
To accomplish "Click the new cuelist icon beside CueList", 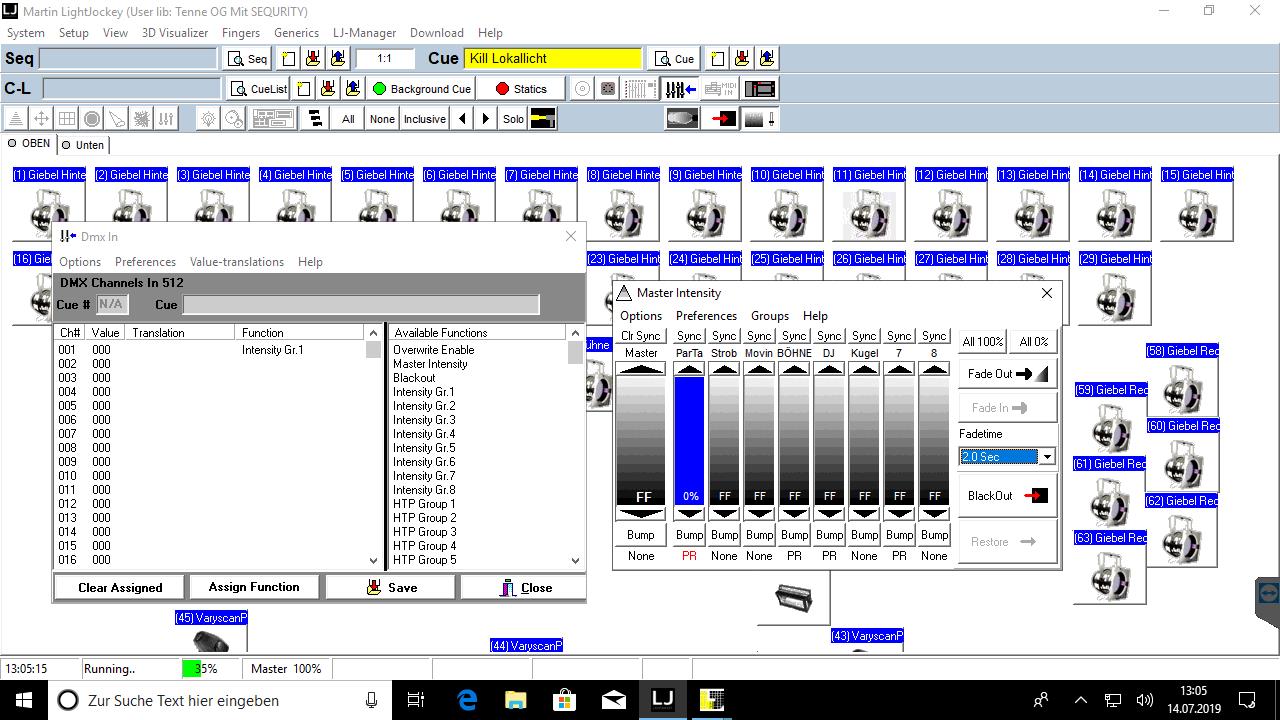I will click(303, 89).
